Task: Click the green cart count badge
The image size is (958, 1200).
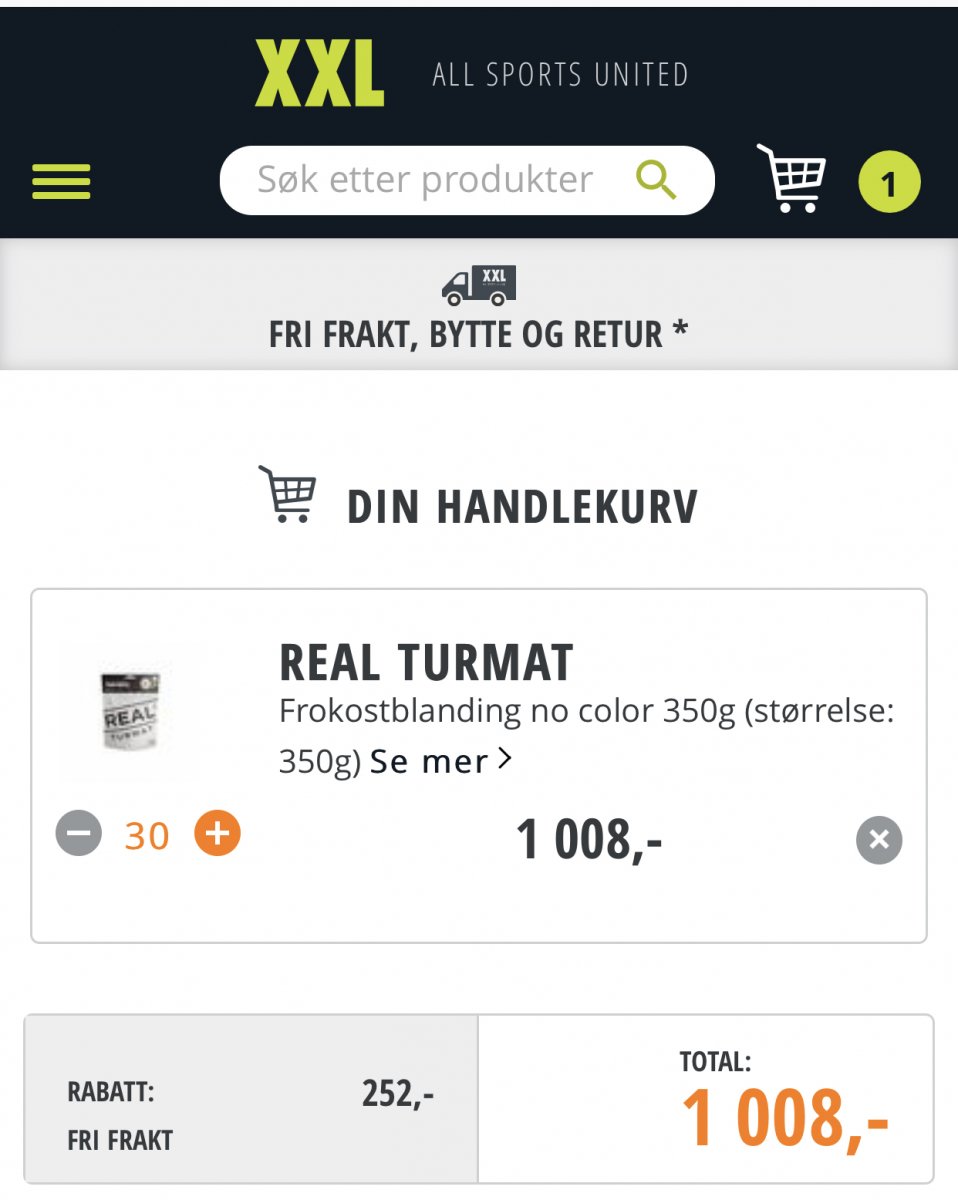Action: (x=889, y=183)
